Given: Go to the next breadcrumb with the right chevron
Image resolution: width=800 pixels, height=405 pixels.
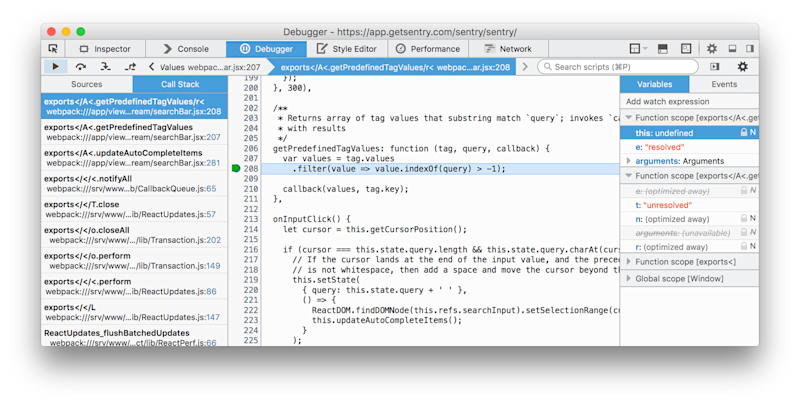Looking at the screenshot, I should (x=524, y=67).
